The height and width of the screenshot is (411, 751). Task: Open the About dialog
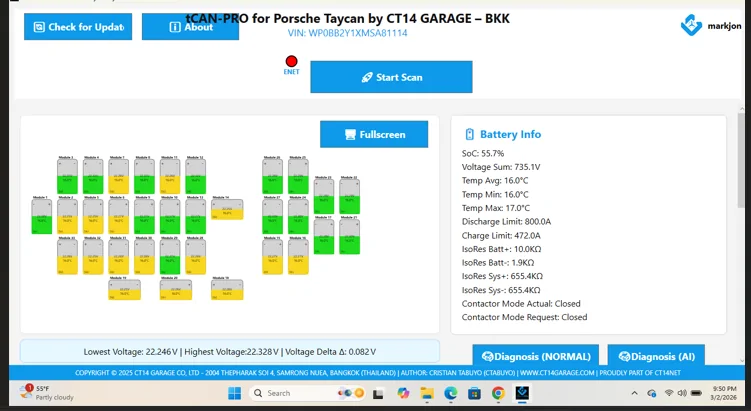pyautogui.click(x=190, y=27)
